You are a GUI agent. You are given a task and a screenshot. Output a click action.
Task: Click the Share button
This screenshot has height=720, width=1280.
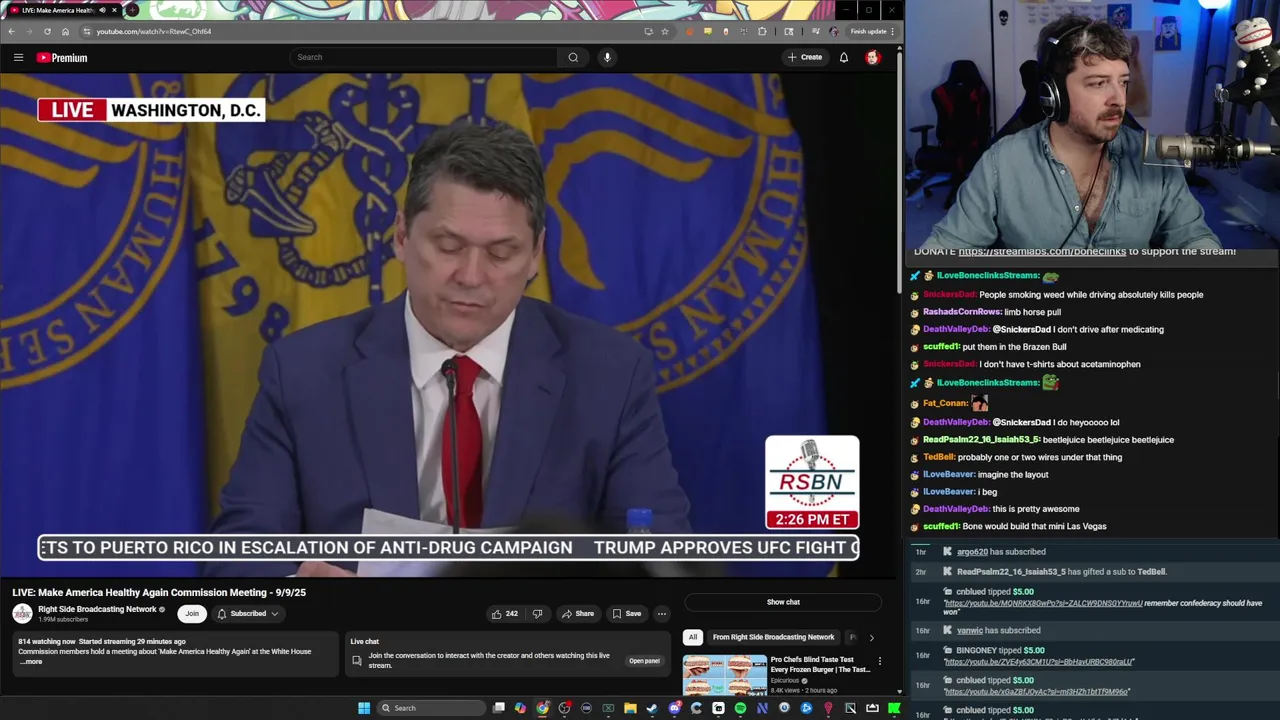tap(577, 614)
